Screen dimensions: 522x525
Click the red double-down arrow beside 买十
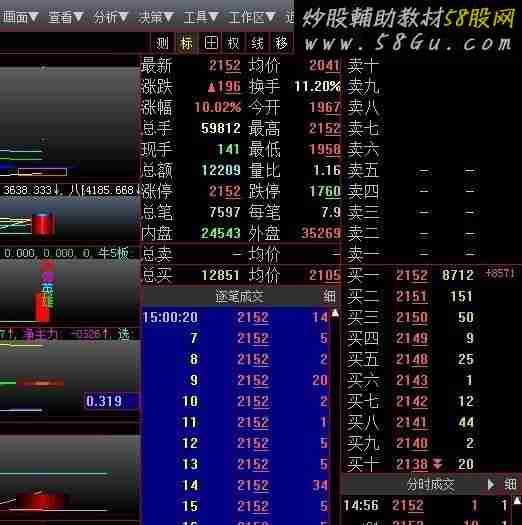(438, 464)
